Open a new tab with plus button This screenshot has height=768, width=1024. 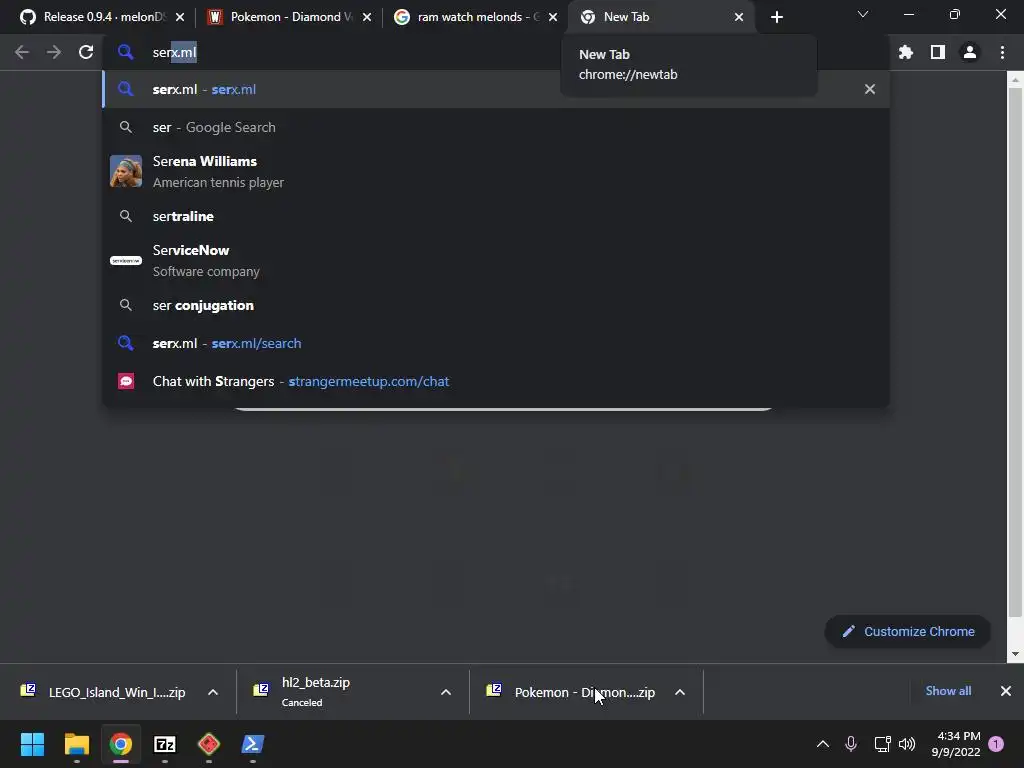(x=776, y=17)
